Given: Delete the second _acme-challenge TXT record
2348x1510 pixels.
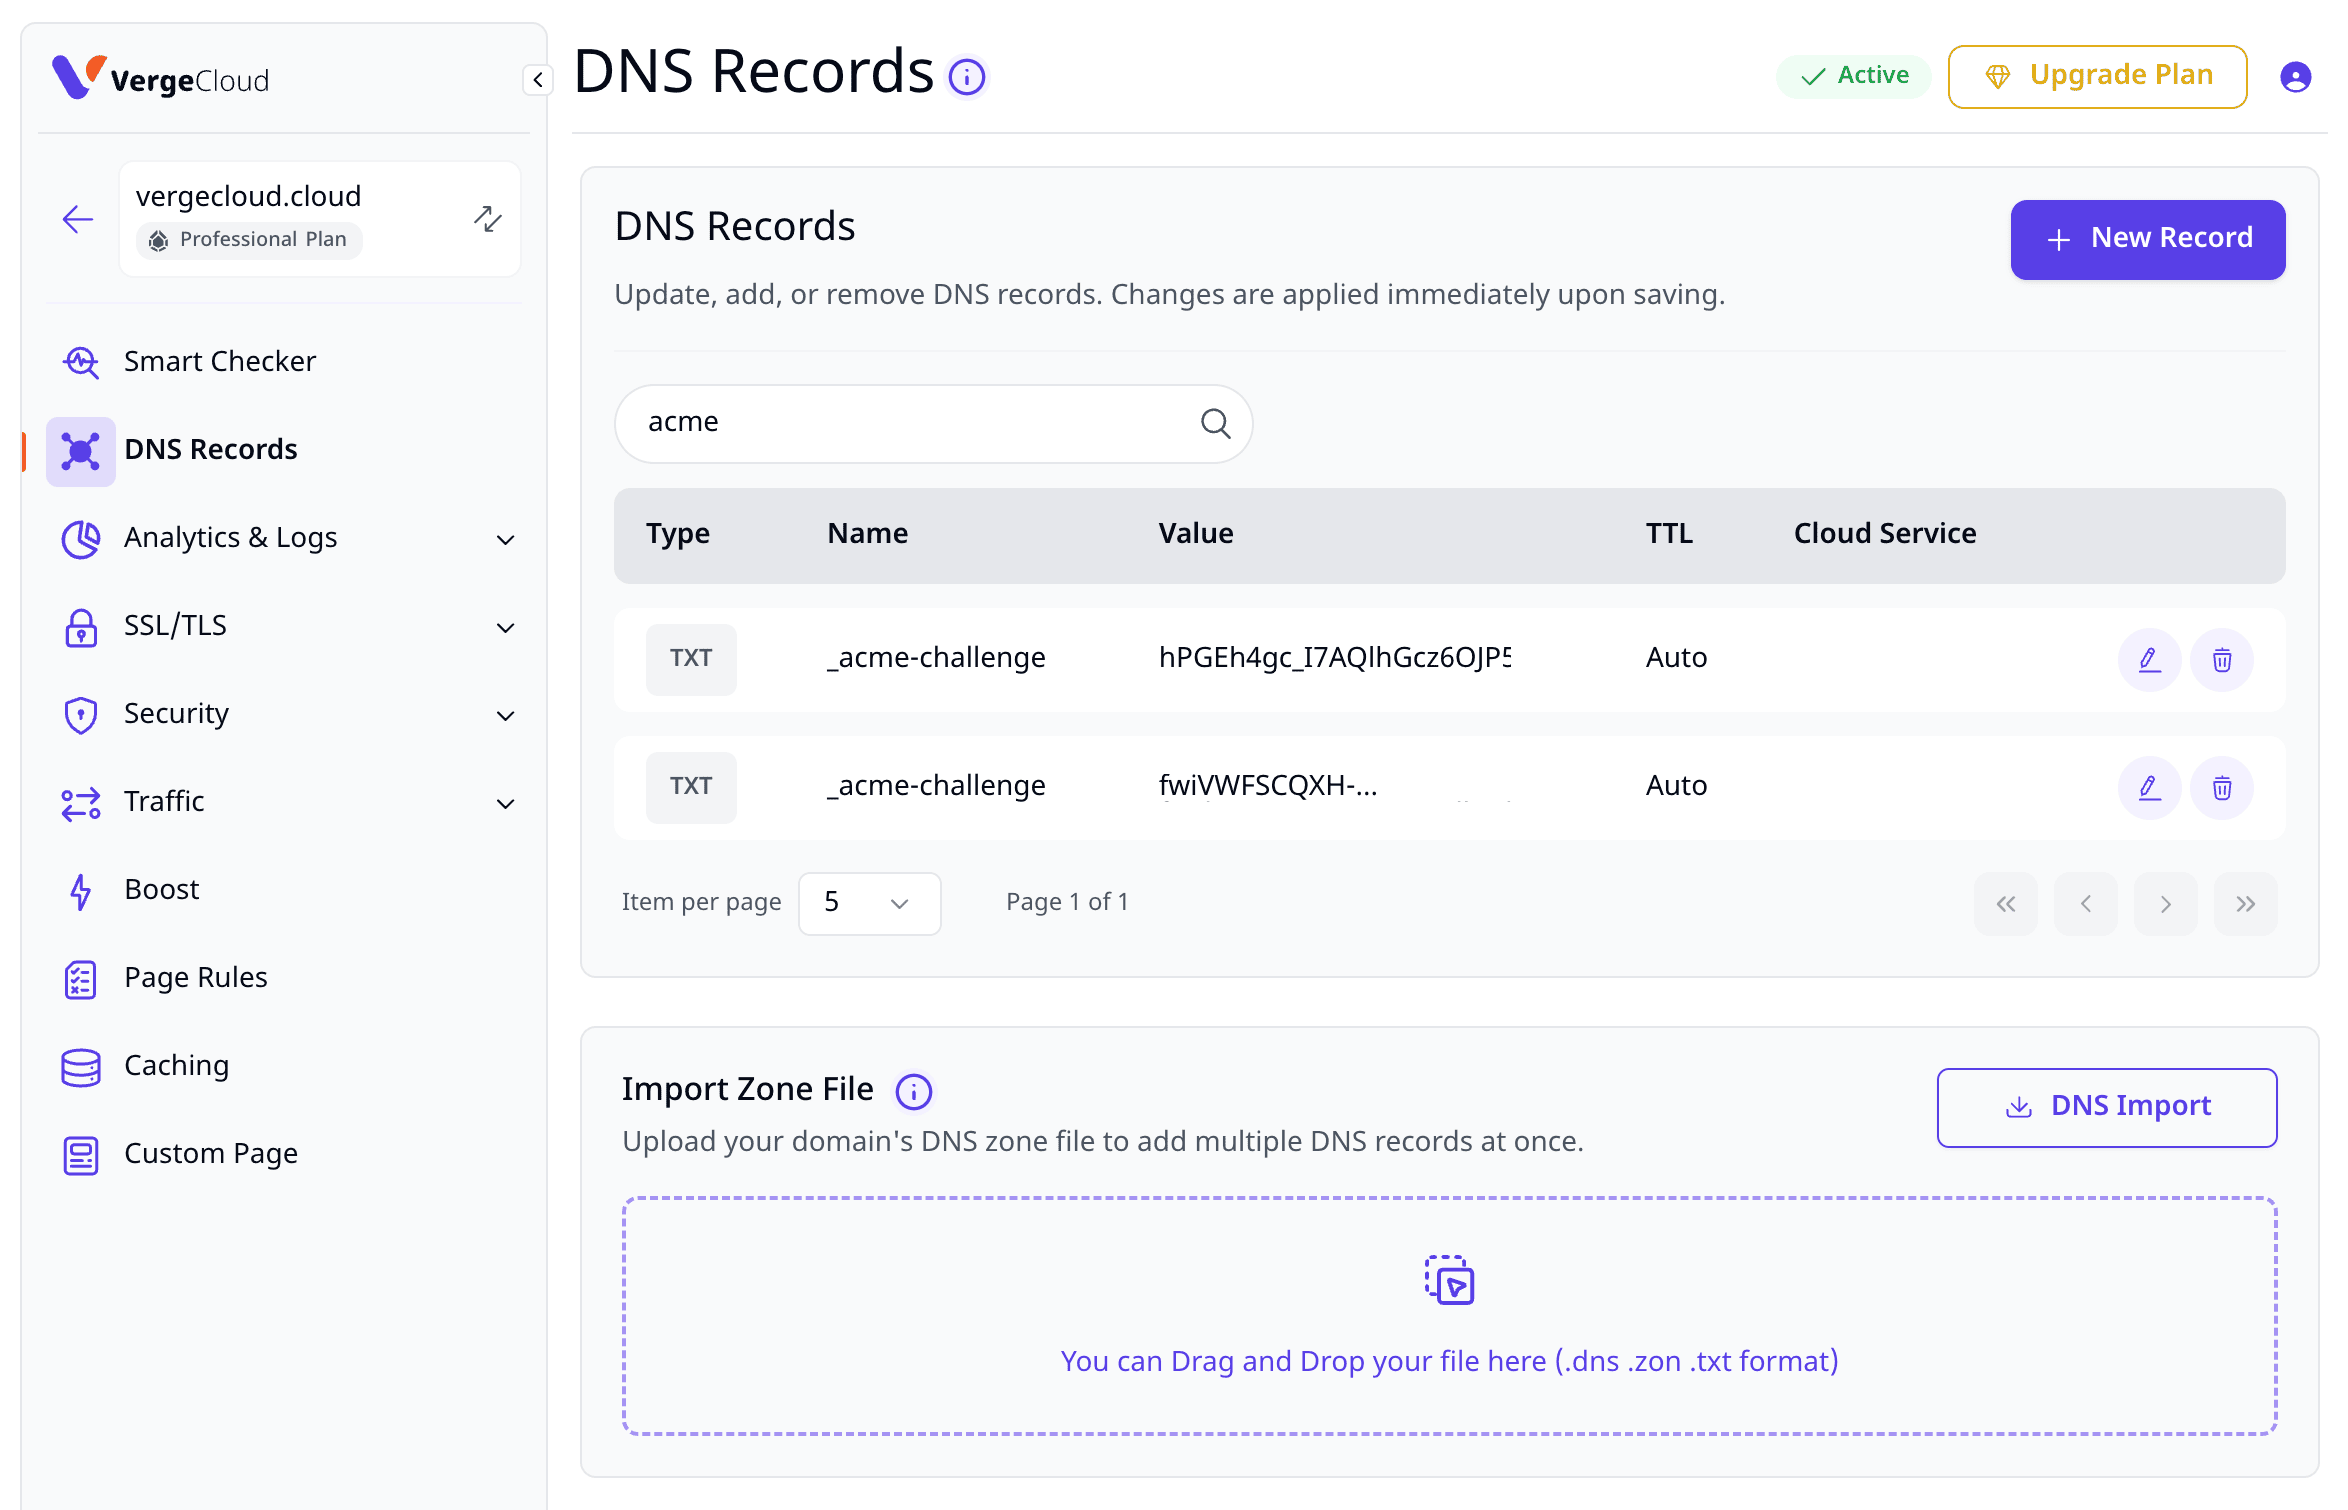Looking at the screenshot, I should point(2221,788).
